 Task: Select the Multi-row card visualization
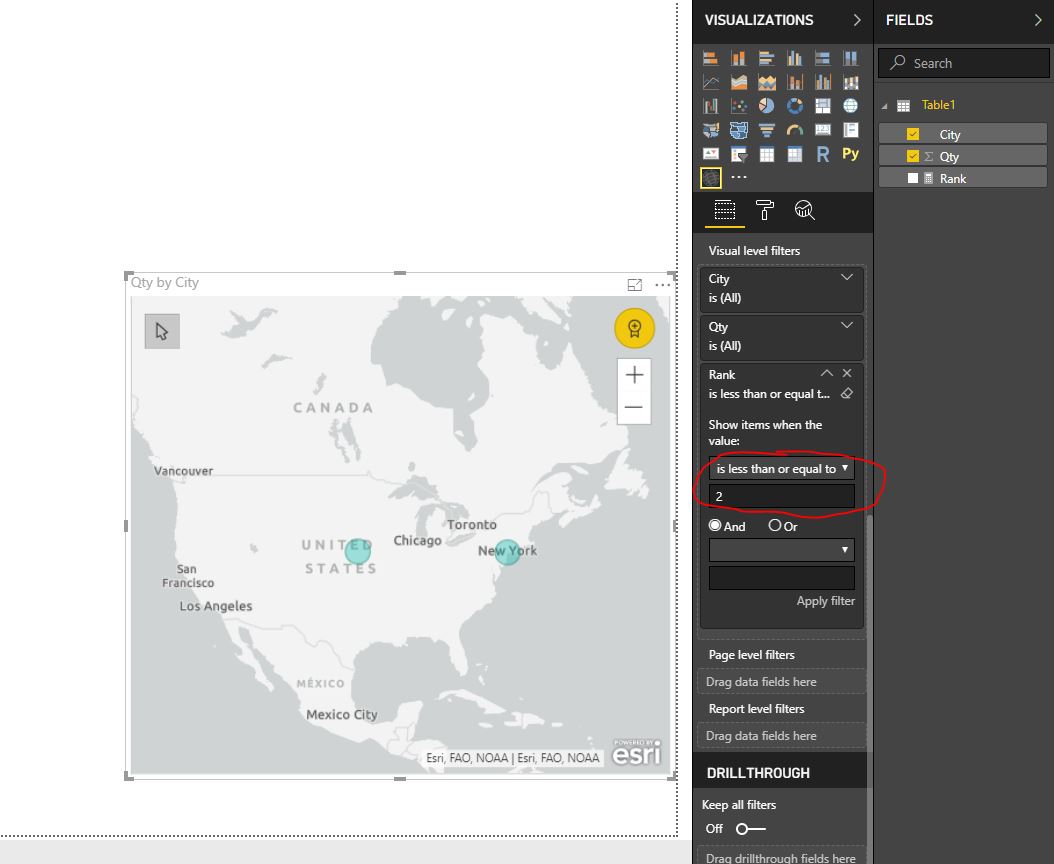click(x=850, y=130)
